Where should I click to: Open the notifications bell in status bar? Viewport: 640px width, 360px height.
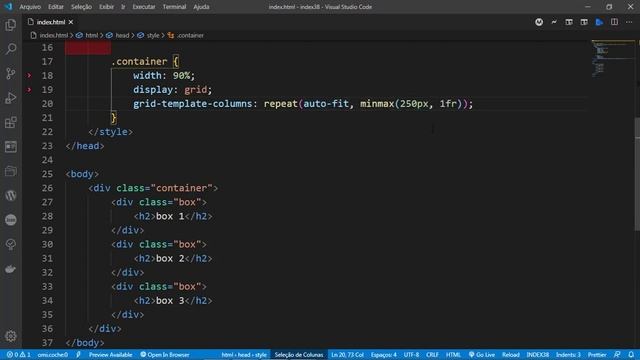[631, 355]
